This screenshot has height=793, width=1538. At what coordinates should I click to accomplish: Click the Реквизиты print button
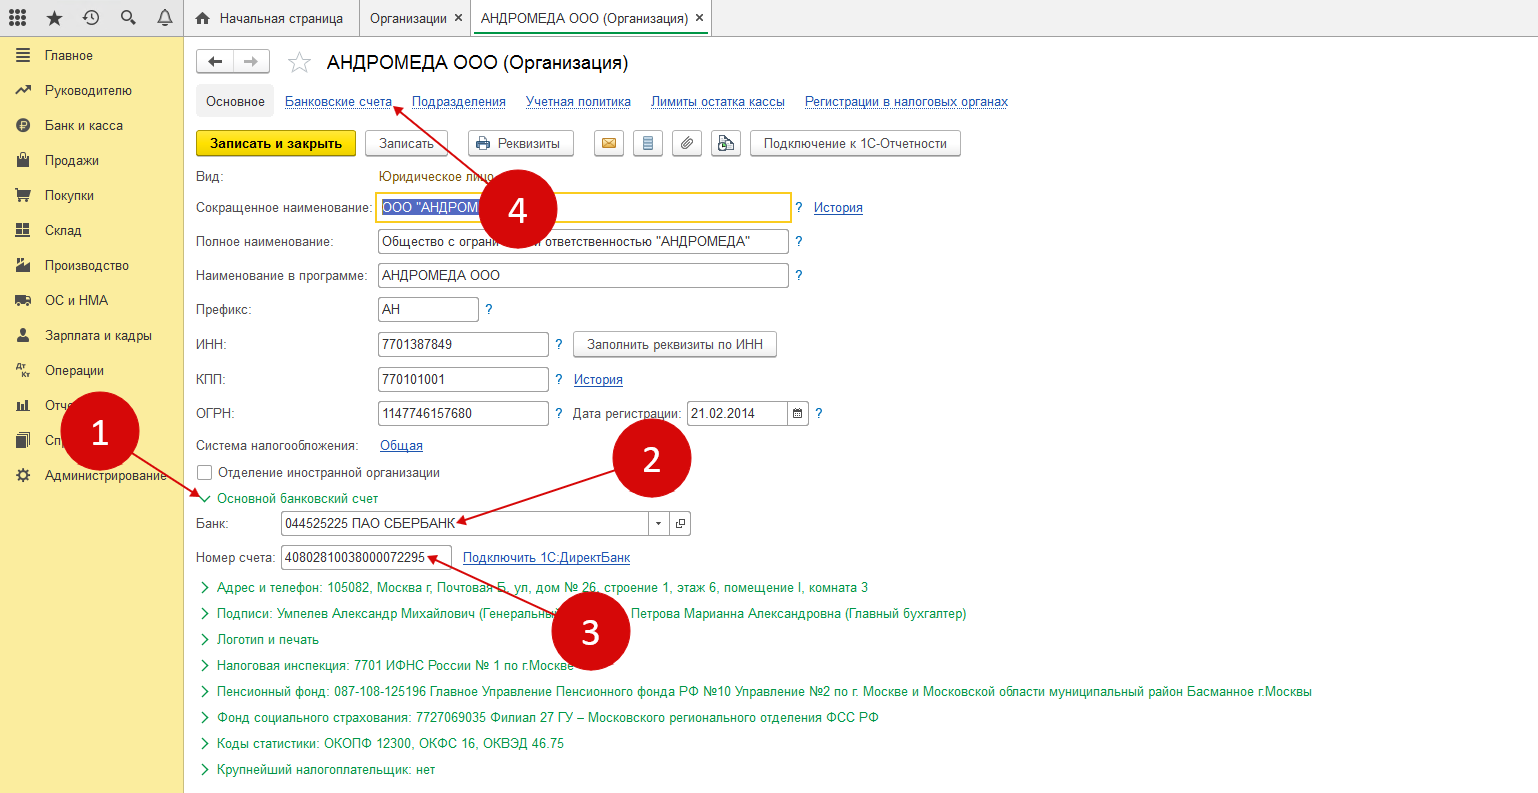pyautogui.click(x=521, y=144)
